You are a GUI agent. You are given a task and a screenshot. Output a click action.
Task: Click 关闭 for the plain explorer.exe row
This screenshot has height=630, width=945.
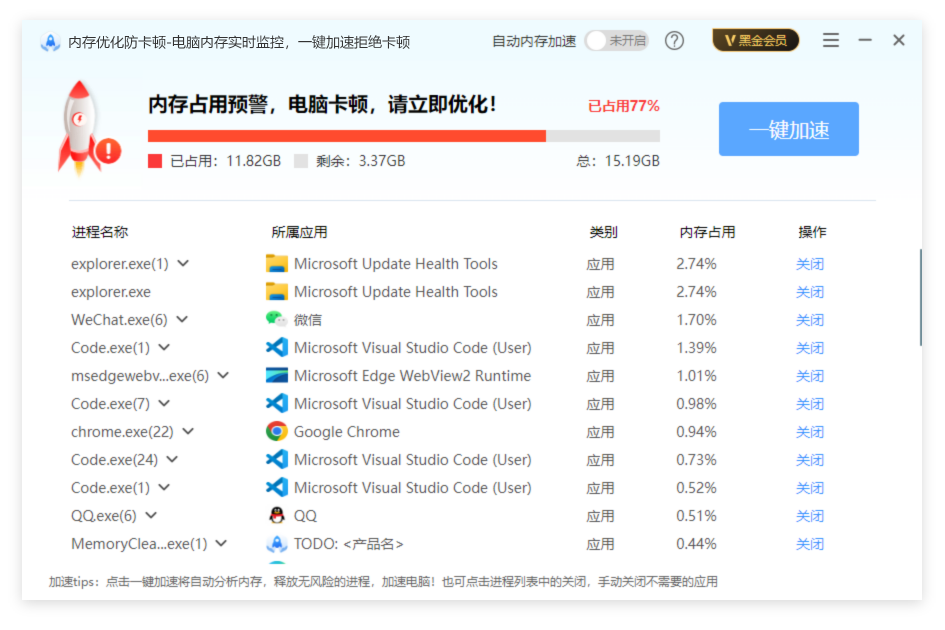click(x=809, y=292)
